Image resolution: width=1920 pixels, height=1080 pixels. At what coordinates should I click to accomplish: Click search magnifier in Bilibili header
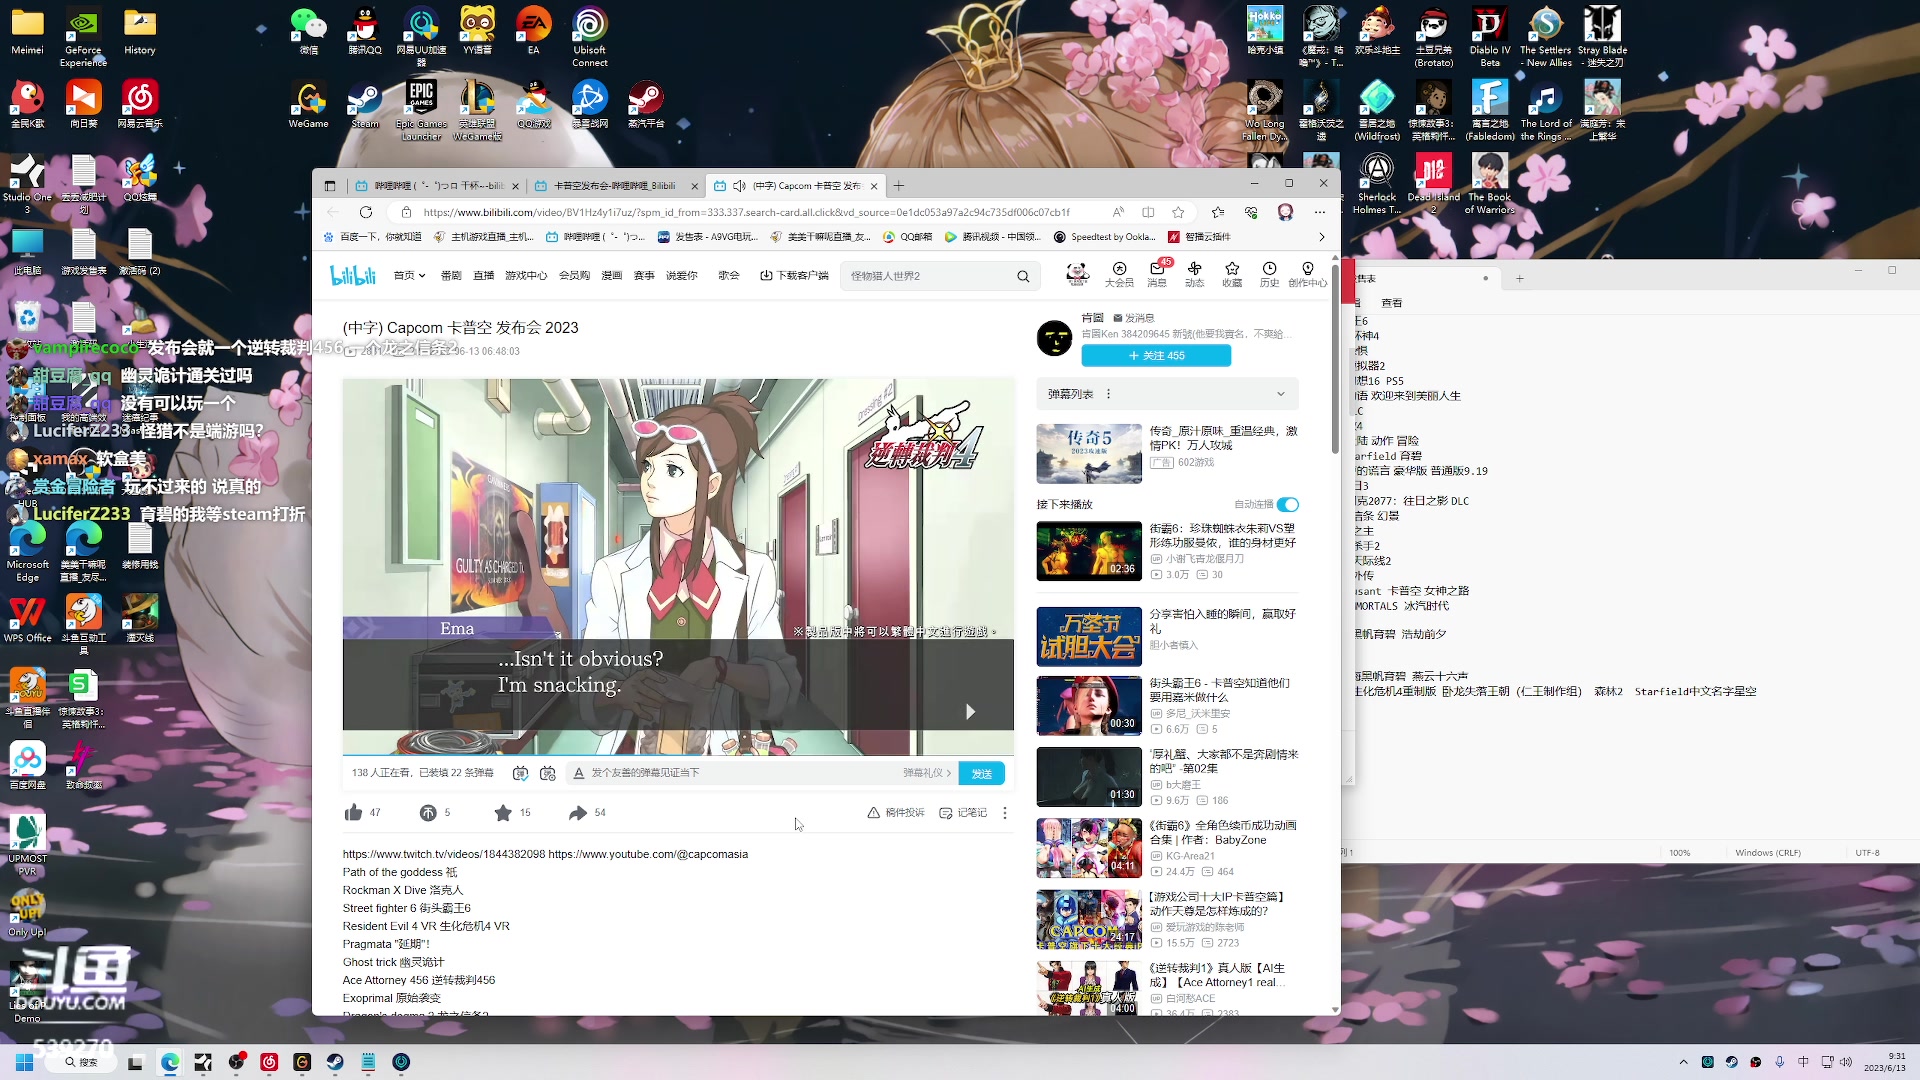[x=1023, y=276]
